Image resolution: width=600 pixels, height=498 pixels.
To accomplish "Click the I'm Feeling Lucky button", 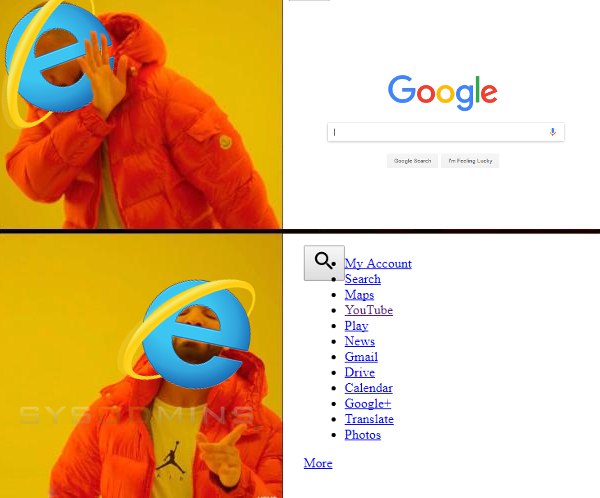I will 470,161.
